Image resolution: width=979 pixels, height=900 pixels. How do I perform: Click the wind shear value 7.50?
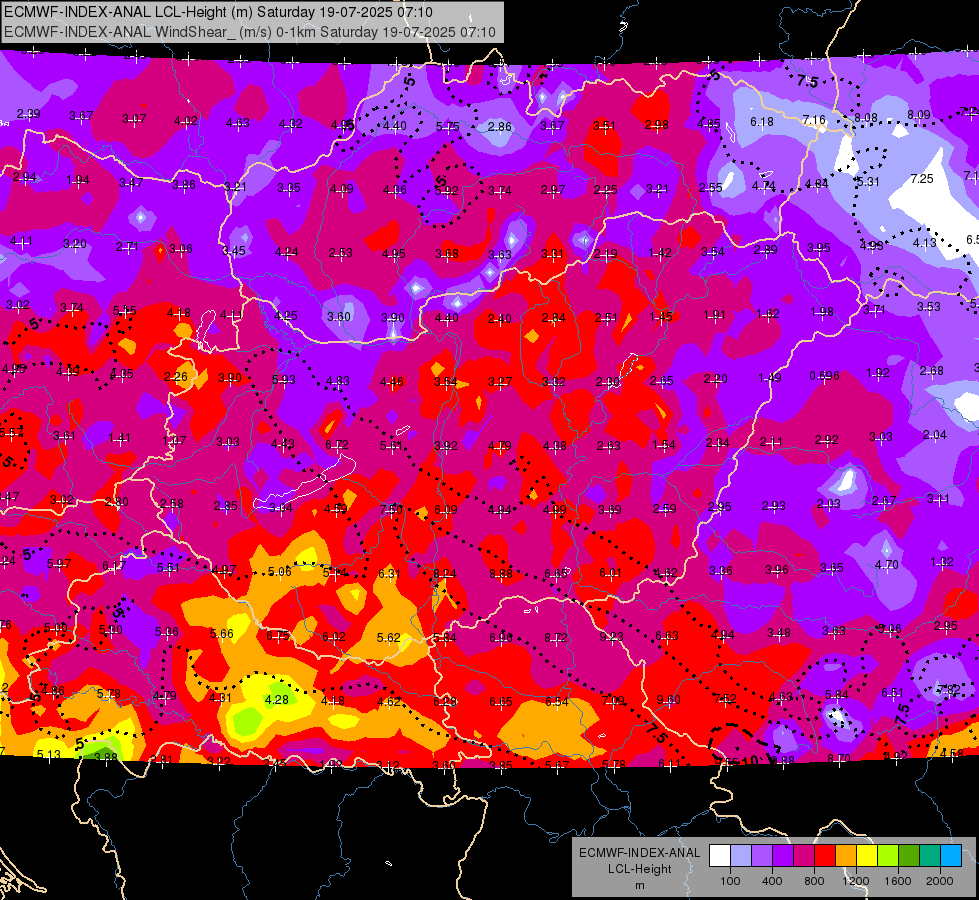coord(391,509)
